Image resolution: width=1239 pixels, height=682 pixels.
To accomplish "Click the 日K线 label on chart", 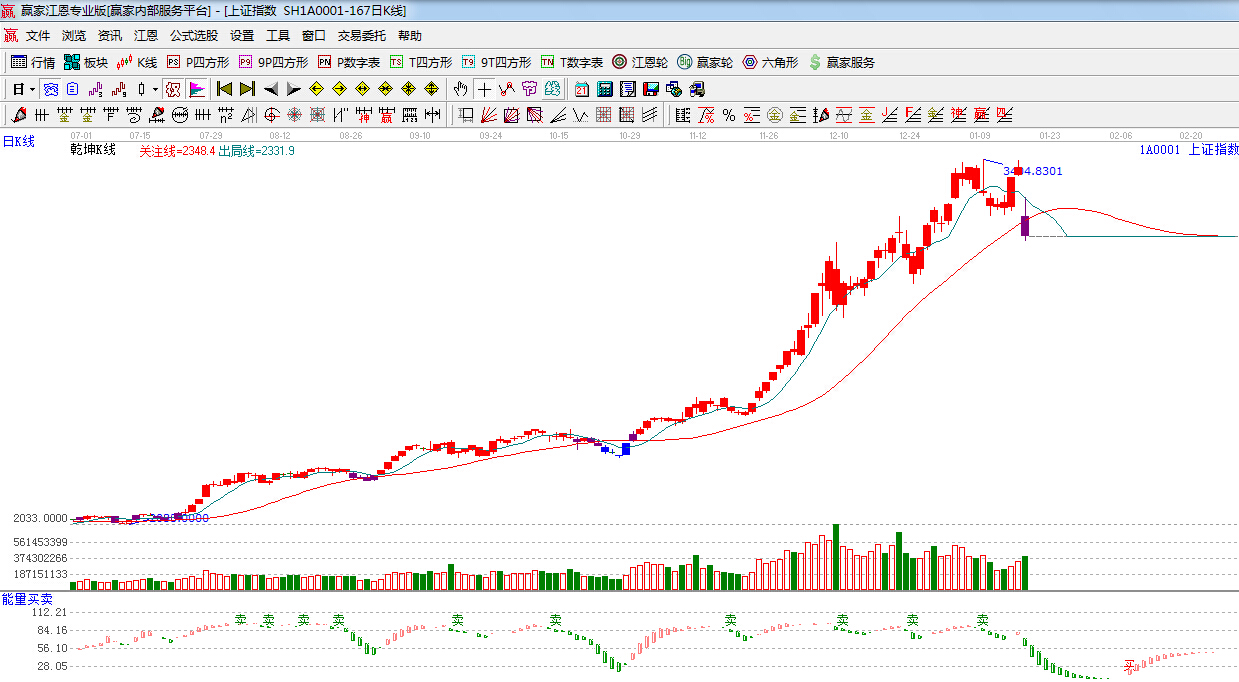I will click(18, 142).
